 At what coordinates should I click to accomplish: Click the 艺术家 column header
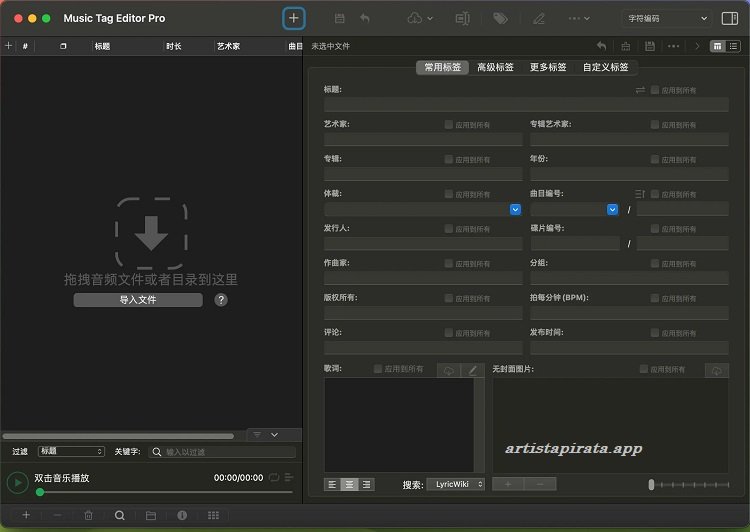[x=228, y=46]
